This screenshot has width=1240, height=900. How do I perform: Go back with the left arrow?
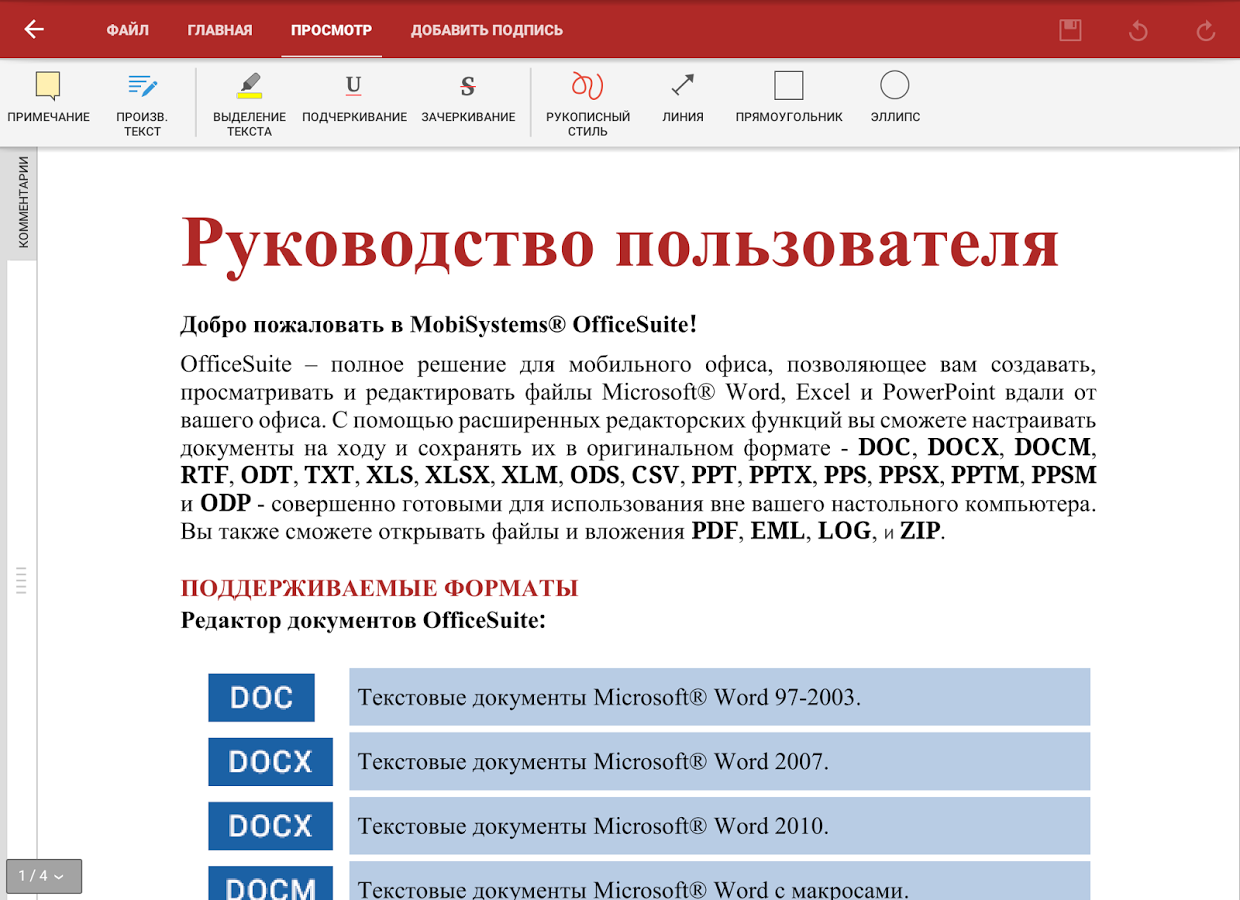pyautogui.click(x=34, y=30)
